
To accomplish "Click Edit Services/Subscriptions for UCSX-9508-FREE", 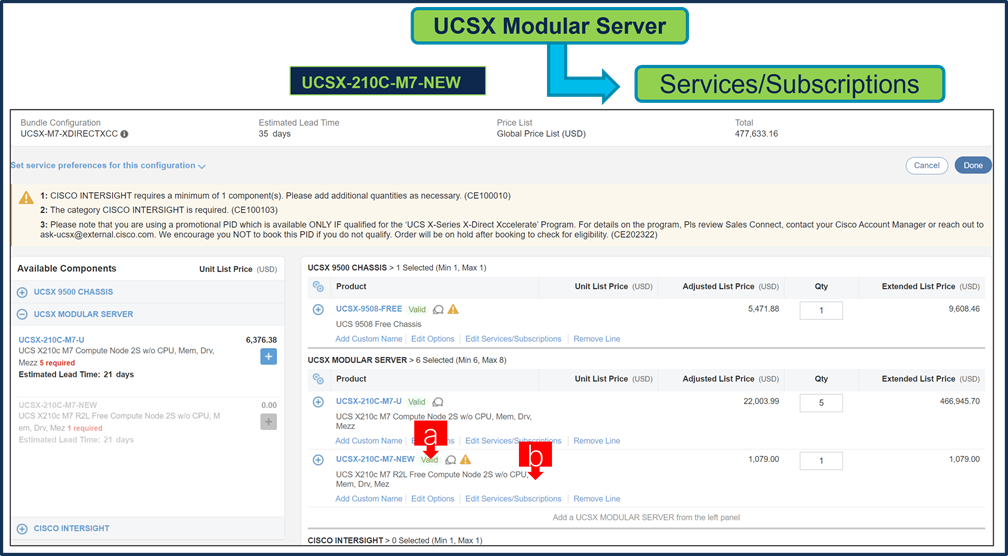I will pyautogui.click(x=513, y=339).
